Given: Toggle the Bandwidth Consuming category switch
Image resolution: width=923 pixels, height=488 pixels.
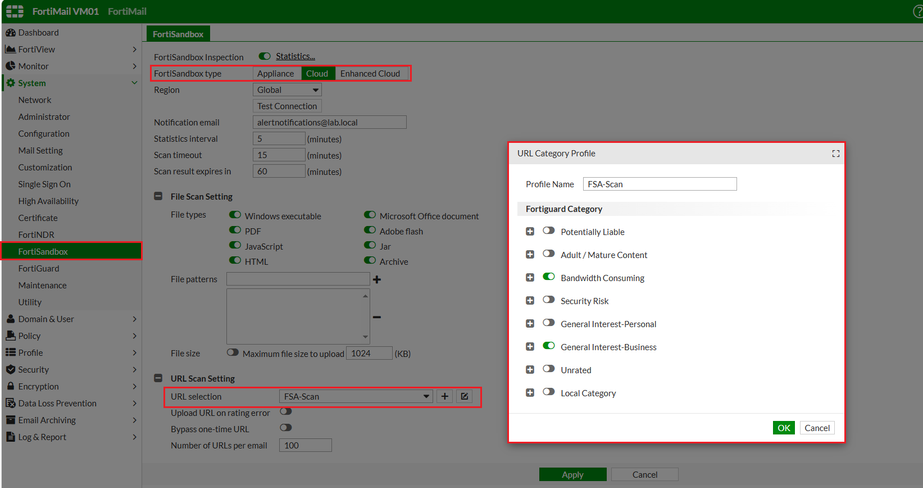Looking at the screenshot, I should tap(549, 277).
